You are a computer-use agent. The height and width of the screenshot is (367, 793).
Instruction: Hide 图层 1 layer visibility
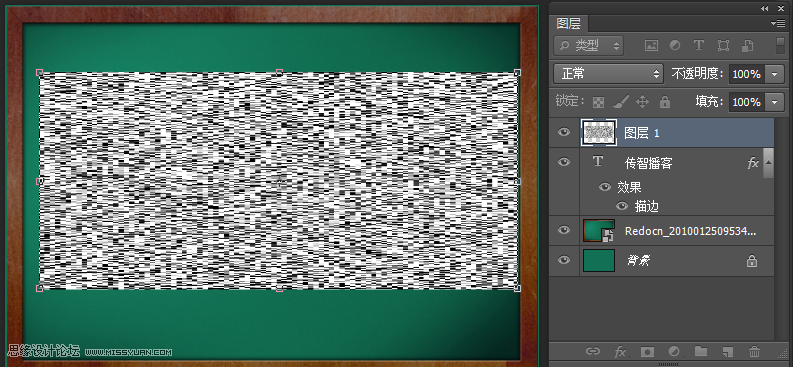pos(564,132)
